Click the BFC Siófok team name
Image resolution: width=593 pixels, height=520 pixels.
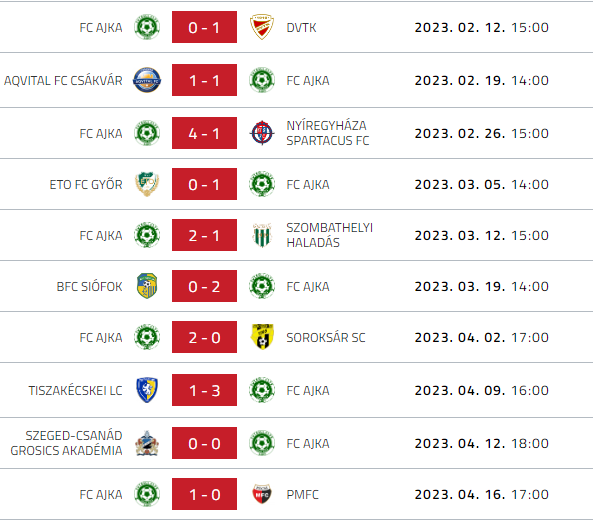tap(89, 287)
